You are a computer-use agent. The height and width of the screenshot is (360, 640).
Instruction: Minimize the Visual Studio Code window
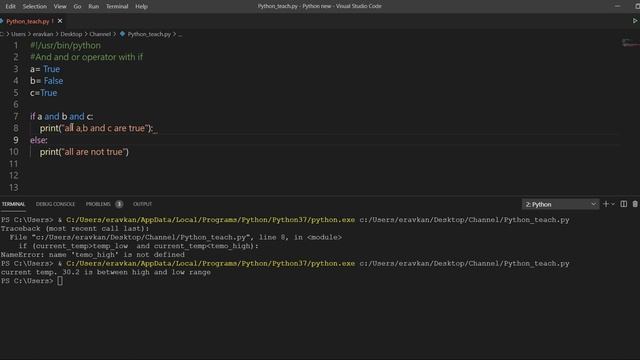coord(617,6)
